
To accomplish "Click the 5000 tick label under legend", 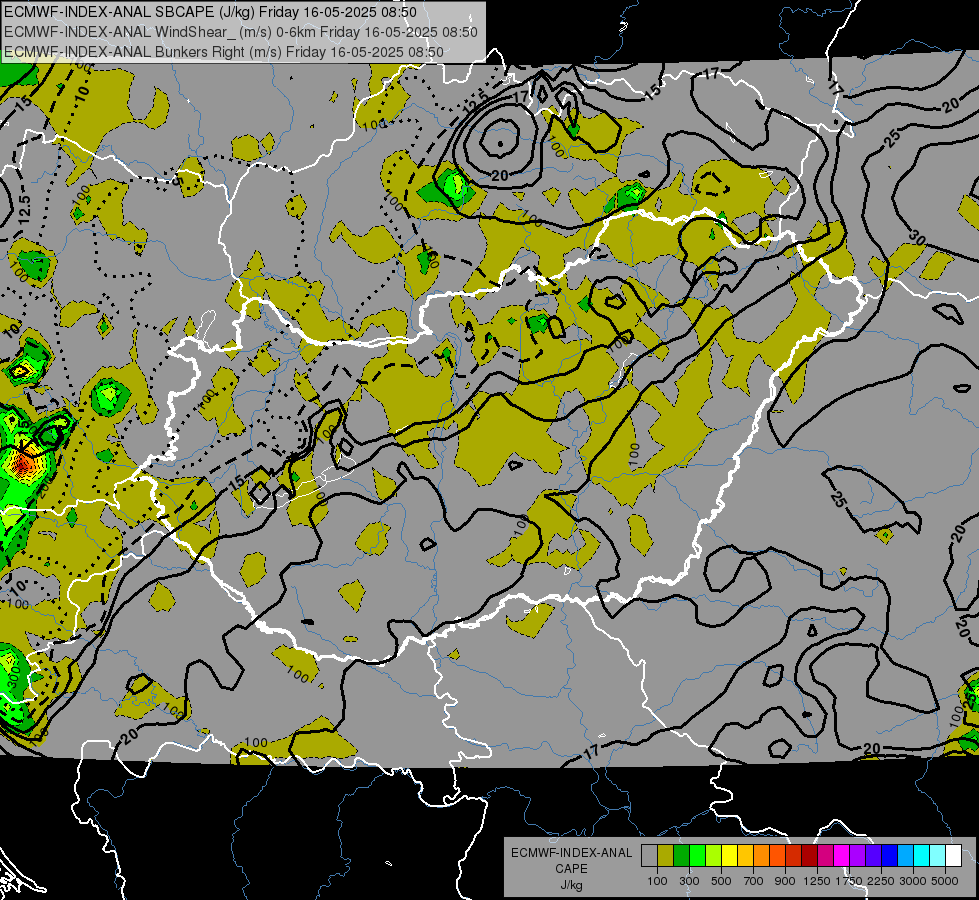I will (945, 881).
